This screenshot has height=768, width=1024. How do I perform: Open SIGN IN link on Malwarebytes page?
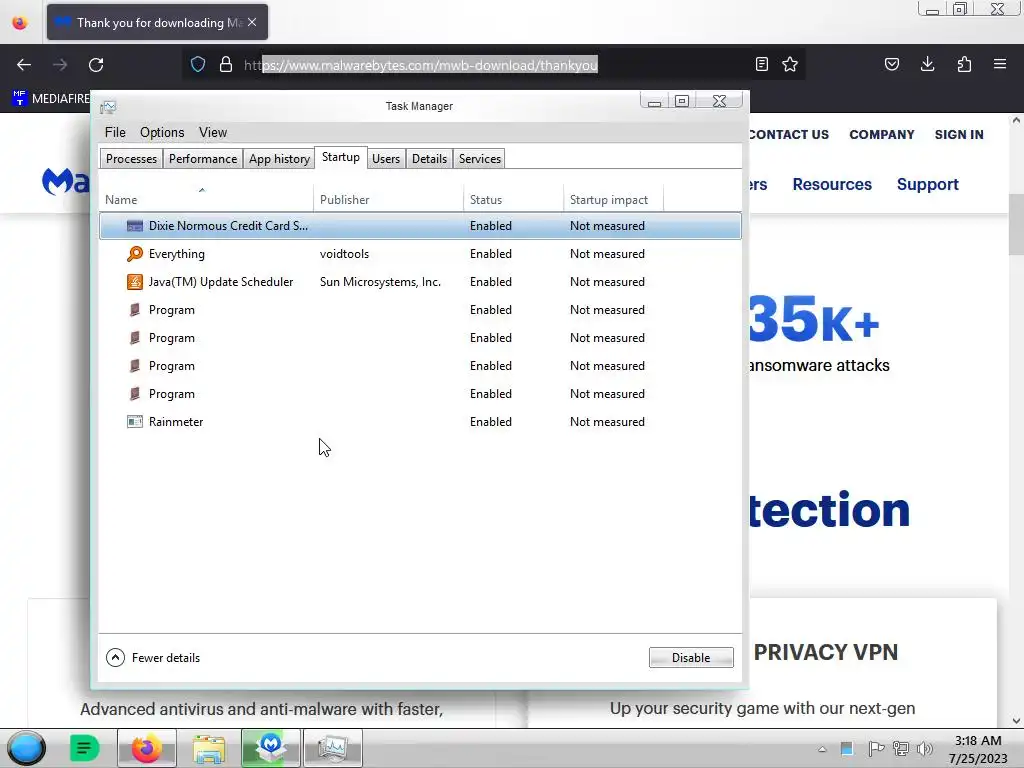(959, 135)
